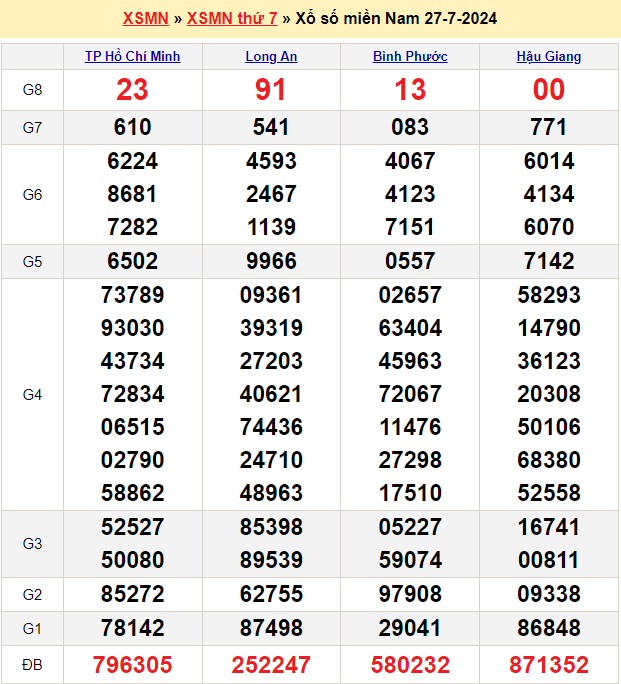Click the special prize number 796305
The width and height of the screenshot is (621, 684).
pos(133,664)
